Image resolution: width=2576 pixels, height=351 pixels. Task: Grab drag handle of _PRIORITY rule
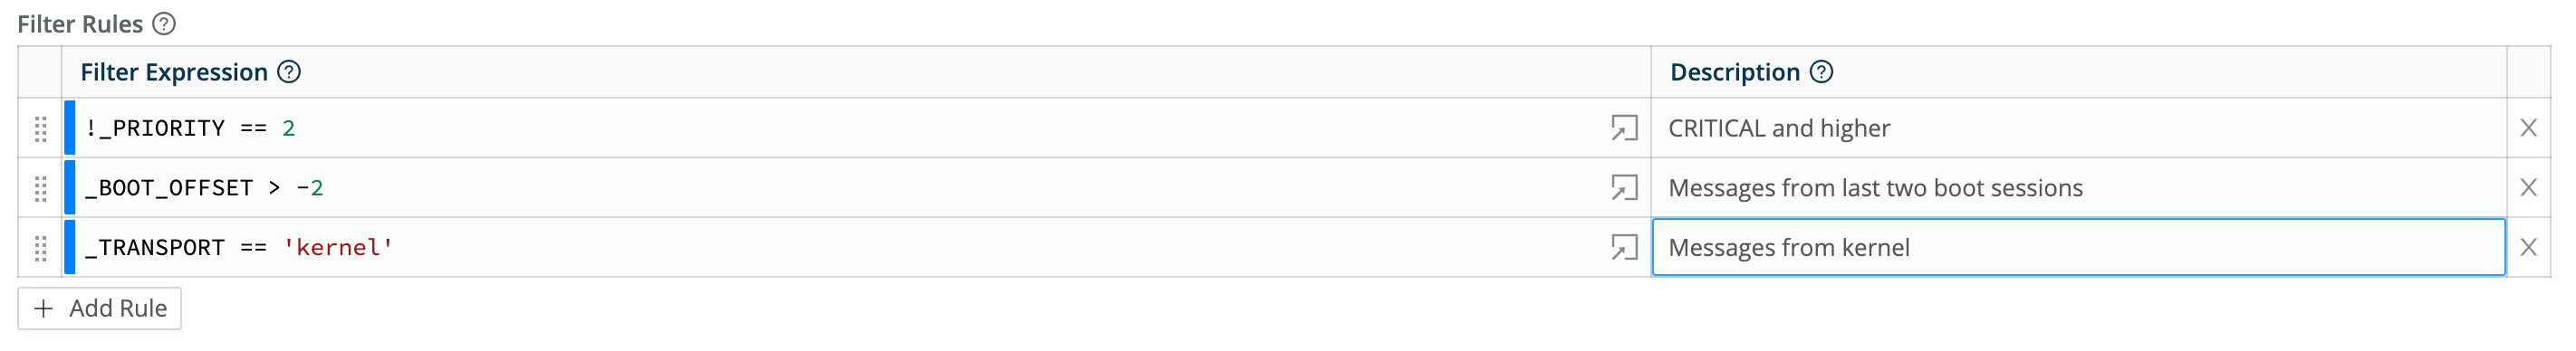click(x=41, y=128)
